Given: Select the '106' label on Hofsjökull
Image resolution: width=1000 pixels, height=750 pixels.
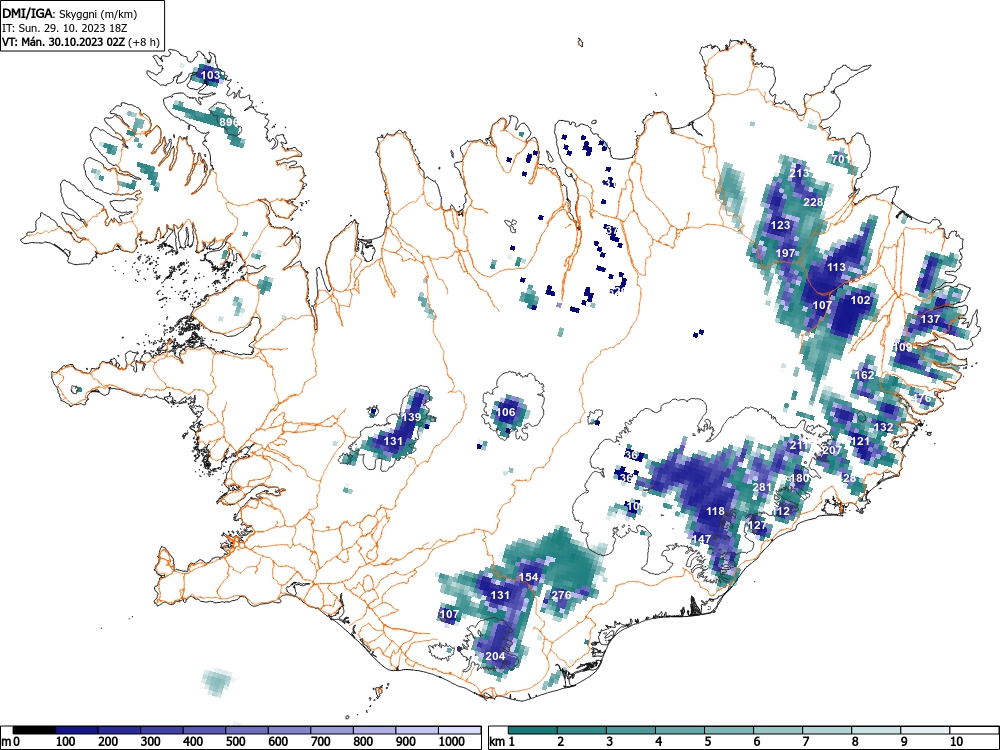Looking at the screenshot, I should 506,412.
